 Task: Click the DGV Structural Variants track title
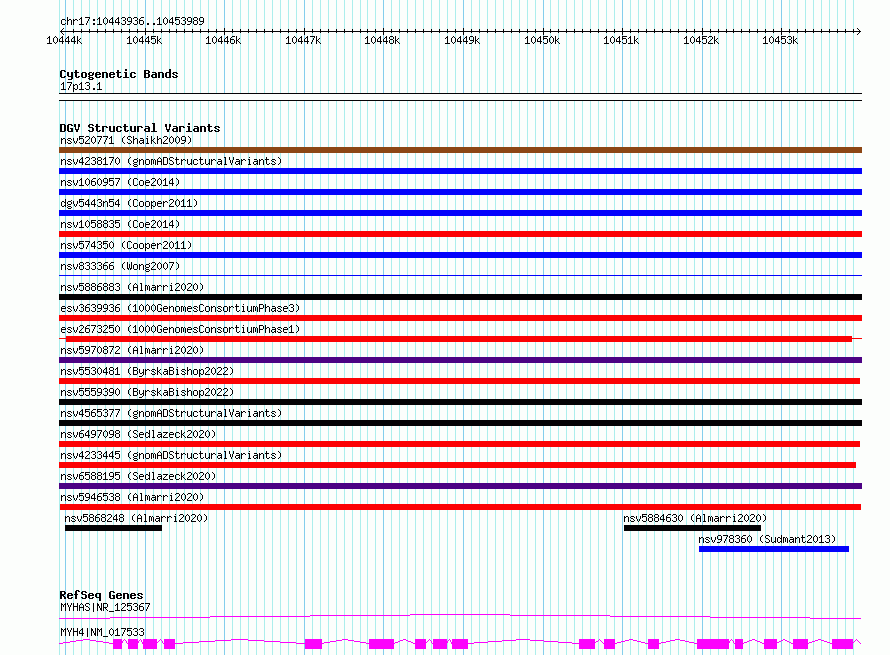coord(140,128)
